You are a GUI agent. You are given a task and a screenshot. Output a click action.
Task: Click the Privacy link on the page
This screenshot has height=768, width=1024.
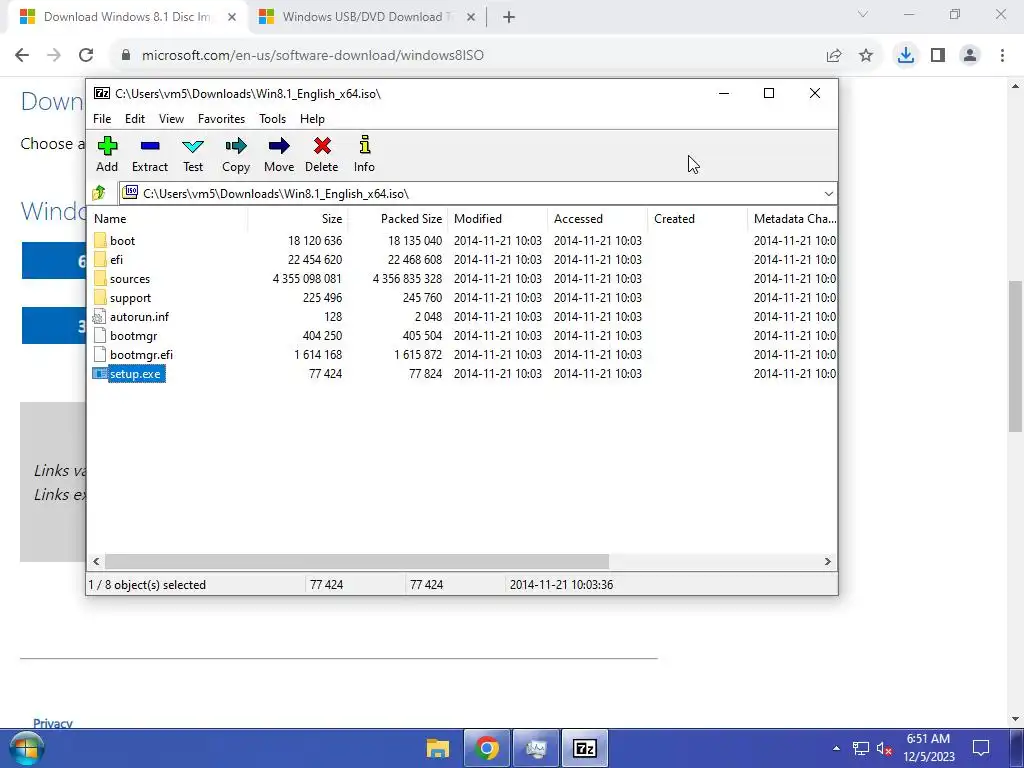(52, 723)
